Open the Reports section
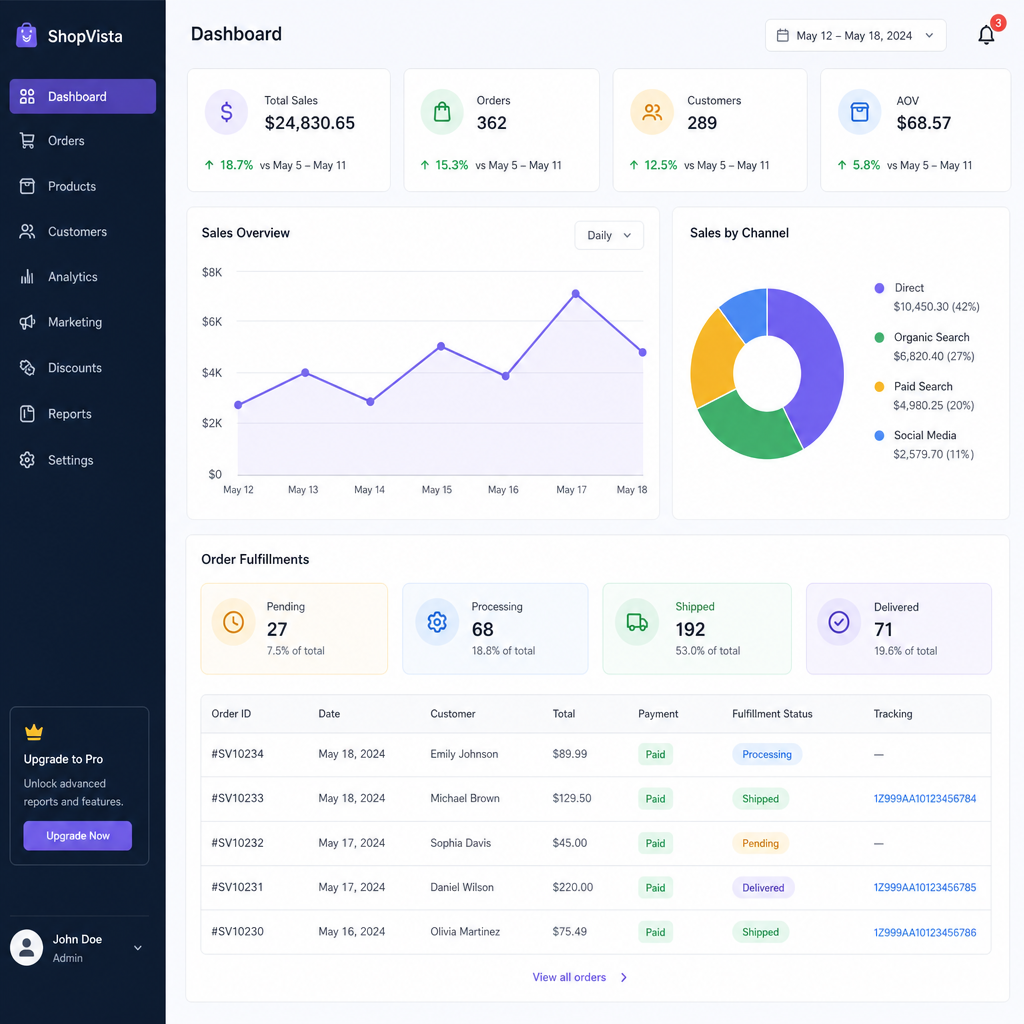The image size is (1024, 1024). click(82, 413)
